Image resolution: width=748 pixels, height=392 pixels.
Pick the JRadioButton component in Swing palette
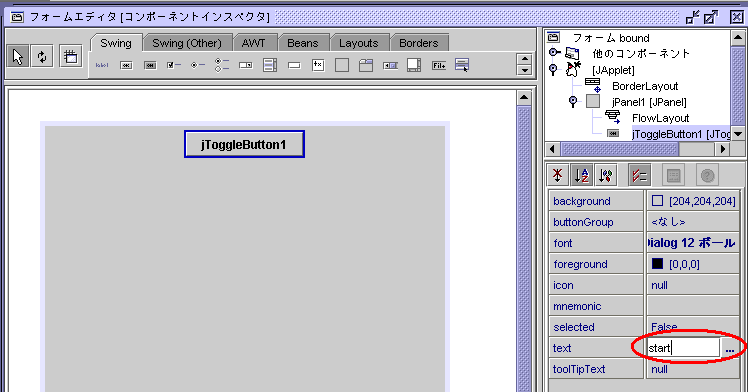(197, 65)
